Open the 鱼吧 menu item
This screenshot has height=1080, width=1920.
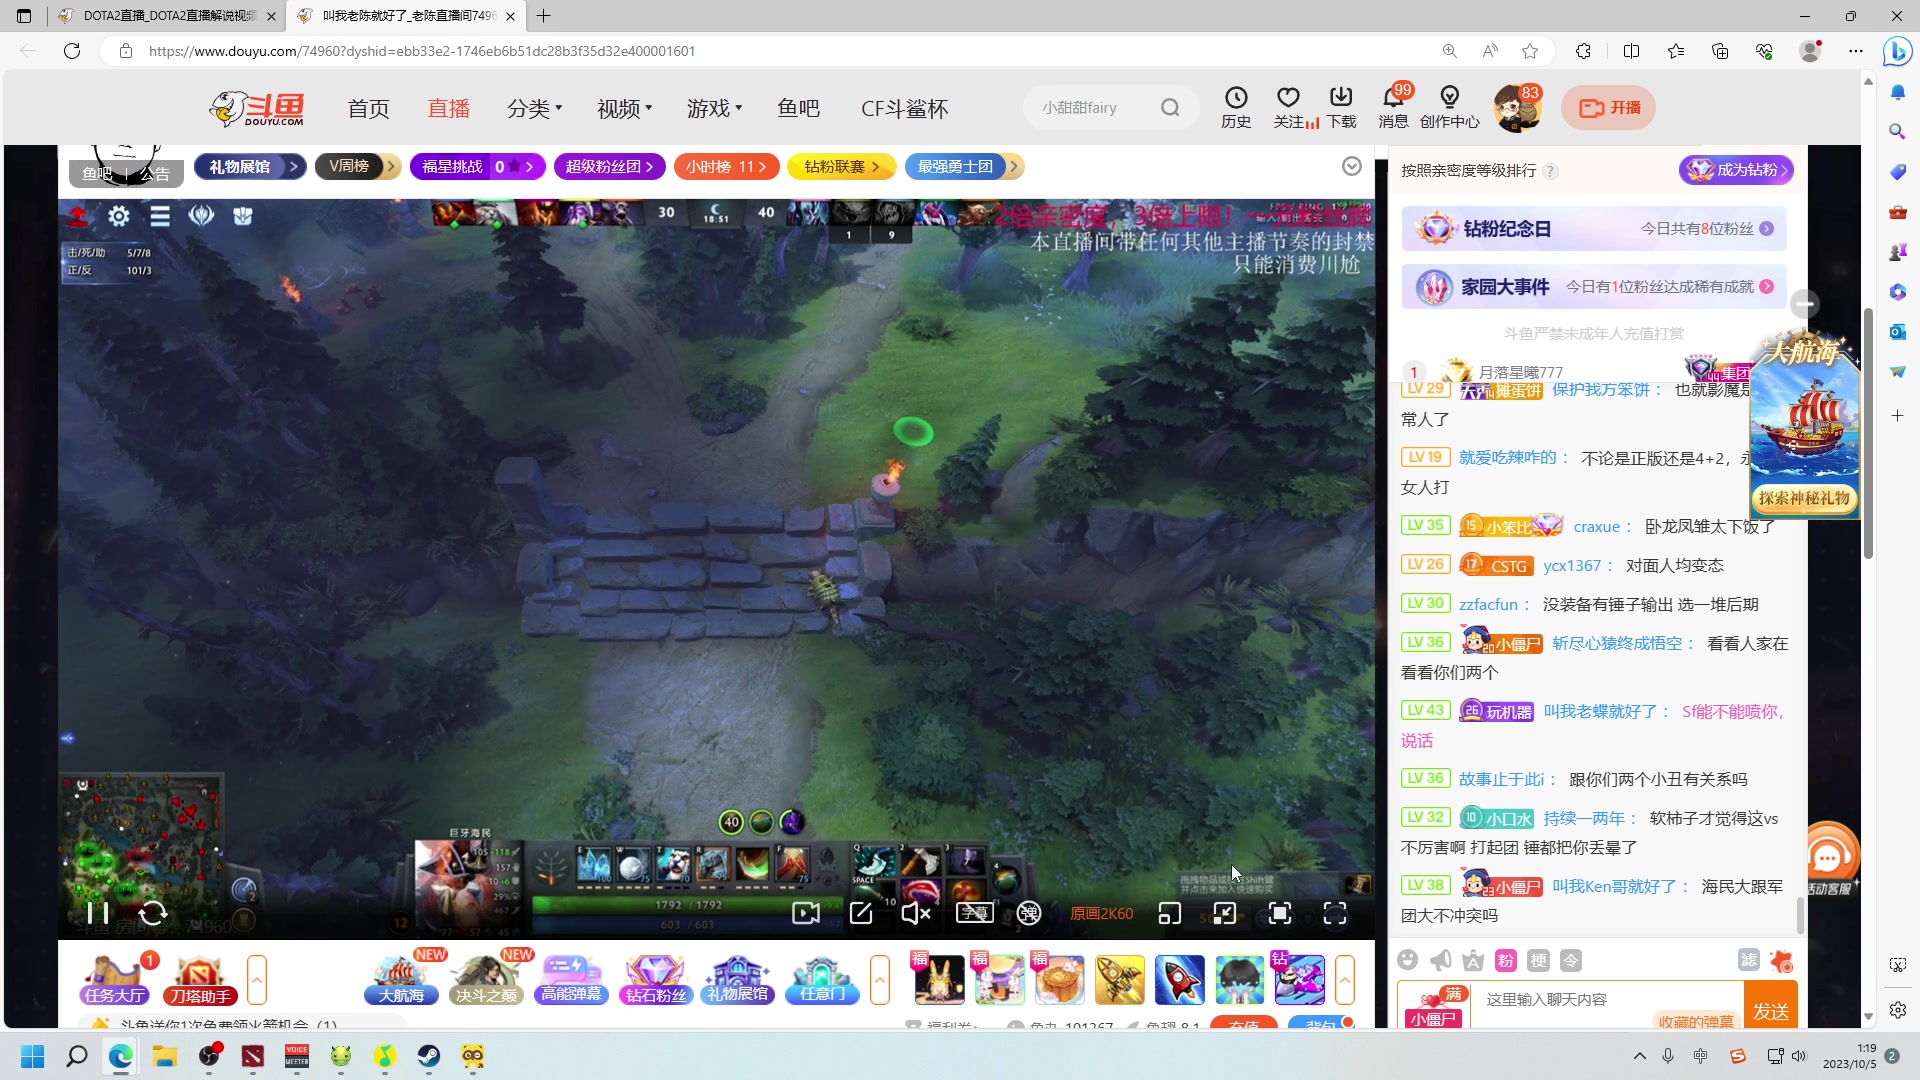click(x=798, y=108)
